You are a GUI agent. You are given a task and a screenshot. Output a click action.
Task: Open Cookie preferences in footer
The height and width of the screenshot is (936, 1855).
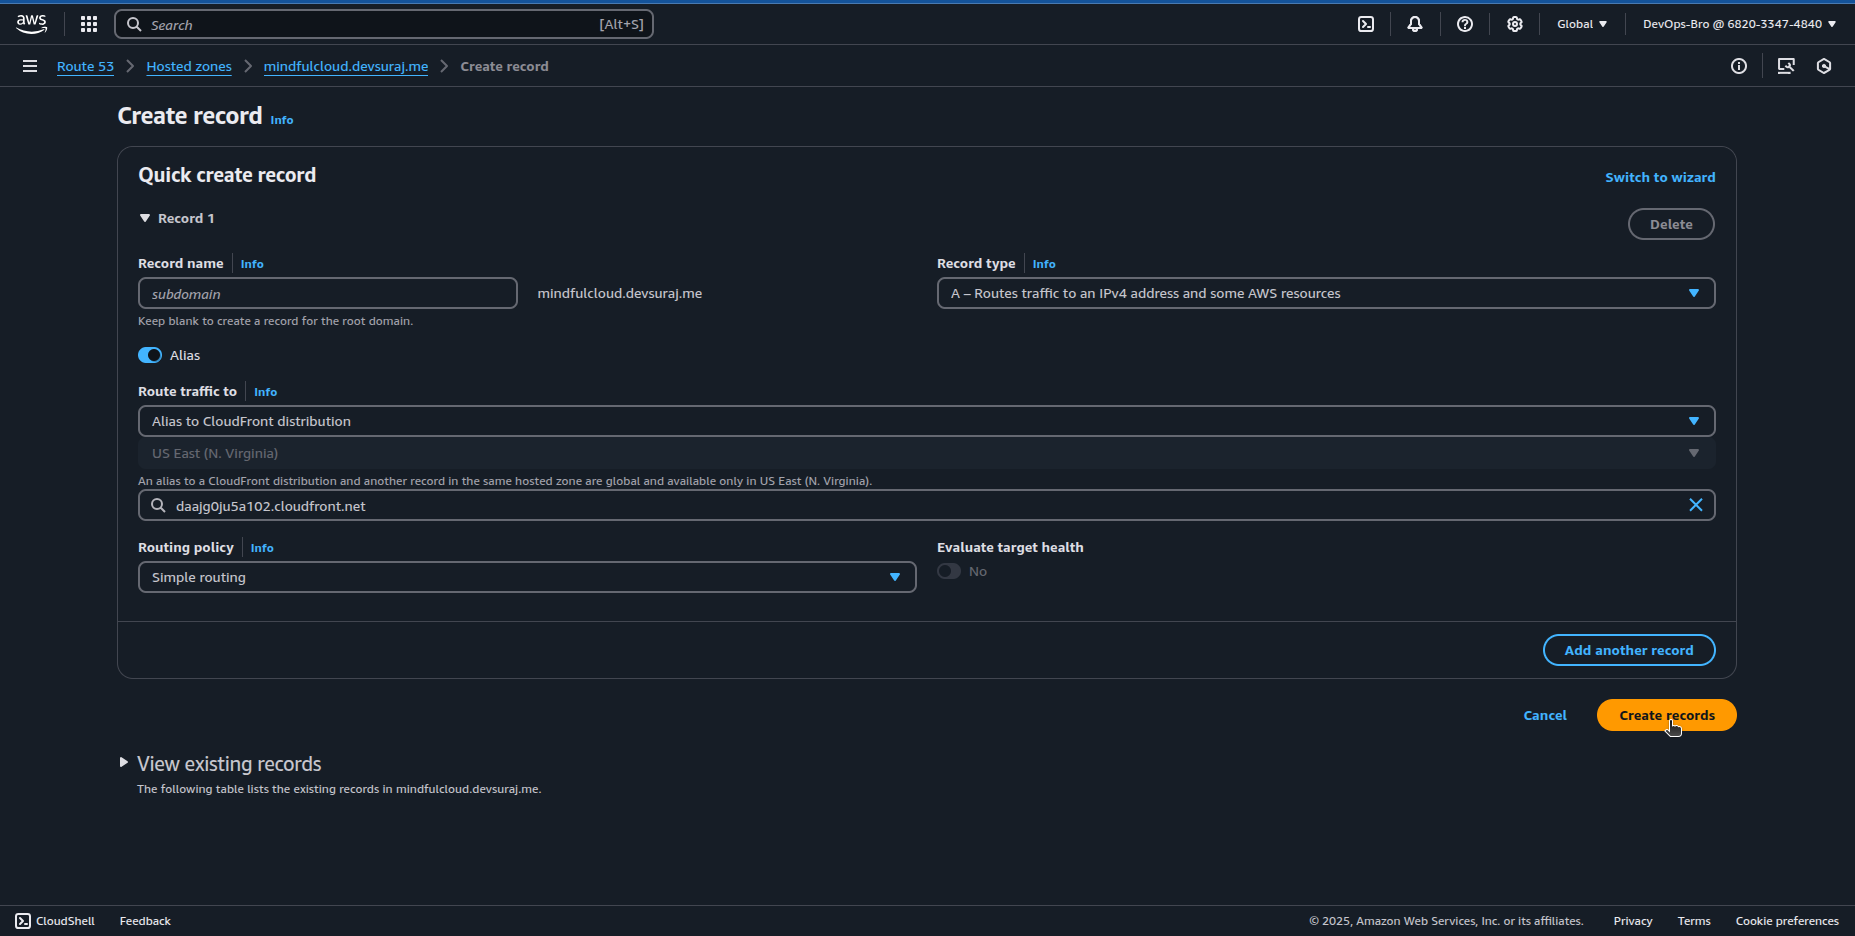pos(1787,921)
